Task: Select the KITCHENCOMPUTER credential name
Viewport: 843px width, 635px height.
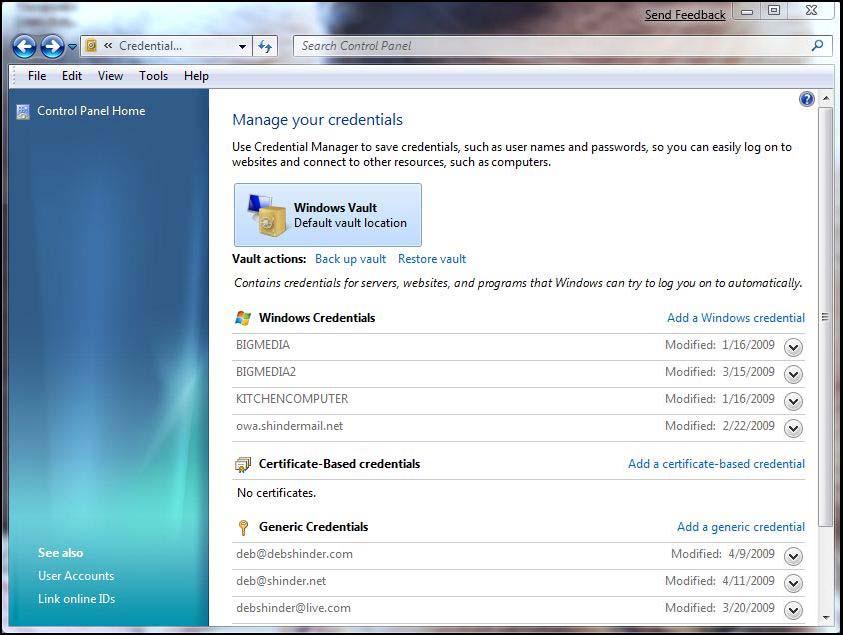Action: point(292,398)
